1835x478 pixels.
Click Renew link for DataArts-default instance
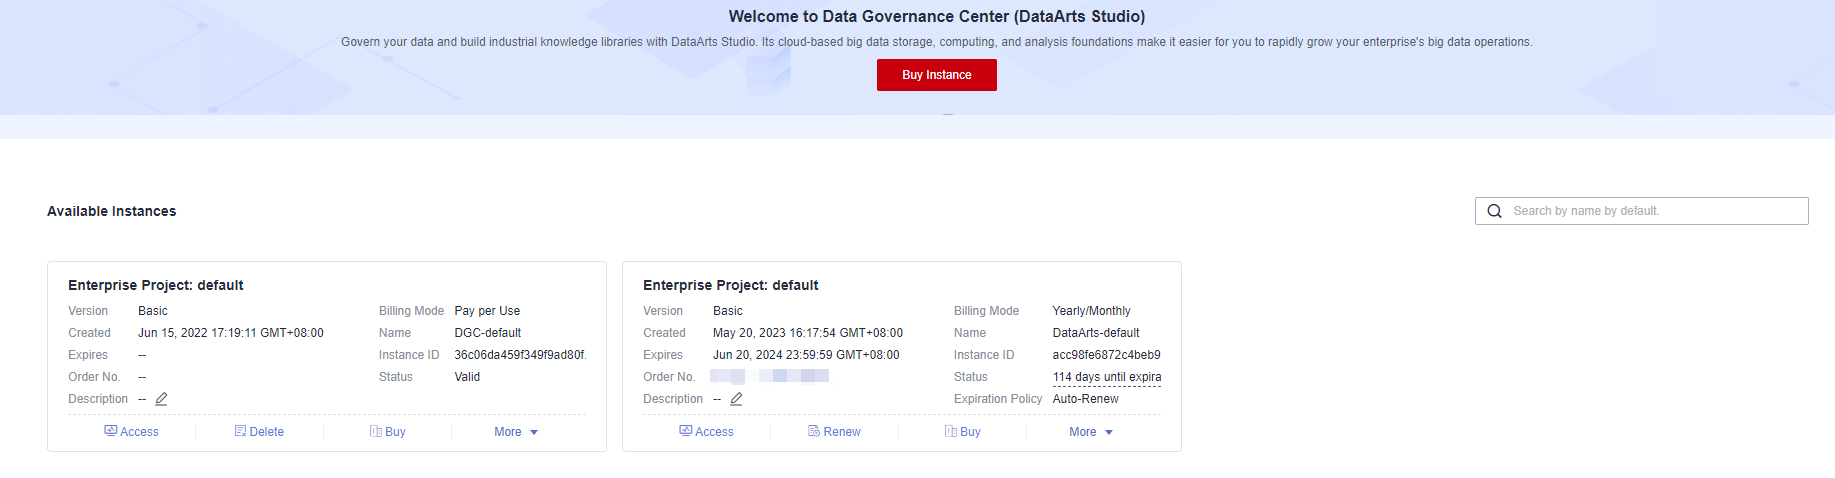coord(842,432)
